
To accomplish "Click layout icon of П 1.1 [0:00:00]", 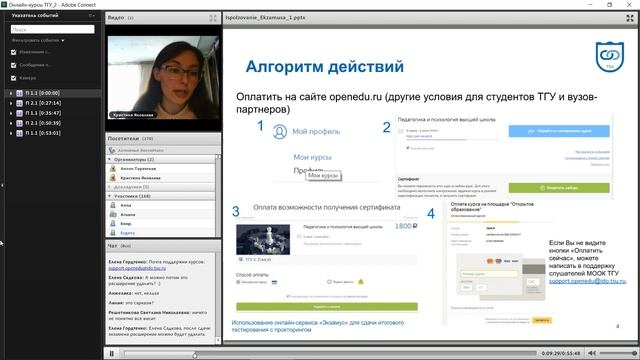I will tap(19, 93).
